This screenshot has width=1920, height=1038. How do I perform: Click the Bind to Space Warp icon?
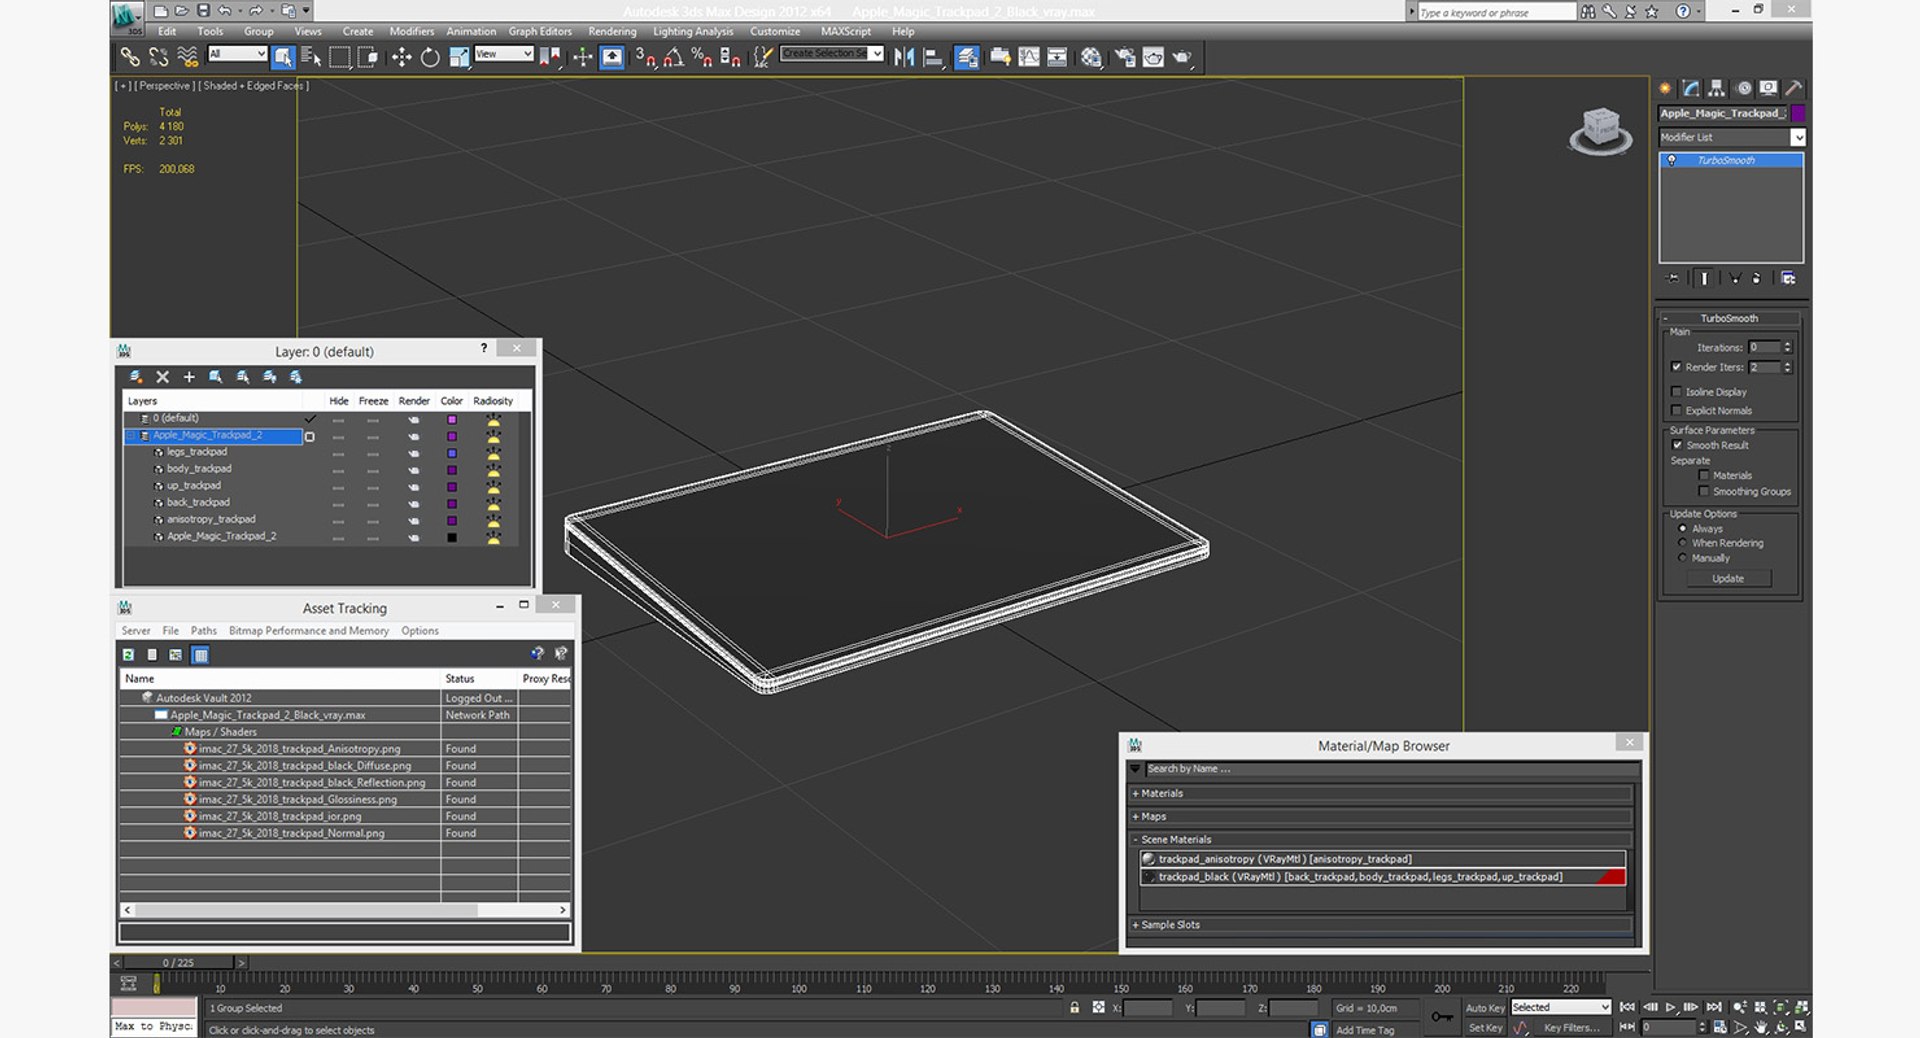[187, 57]
